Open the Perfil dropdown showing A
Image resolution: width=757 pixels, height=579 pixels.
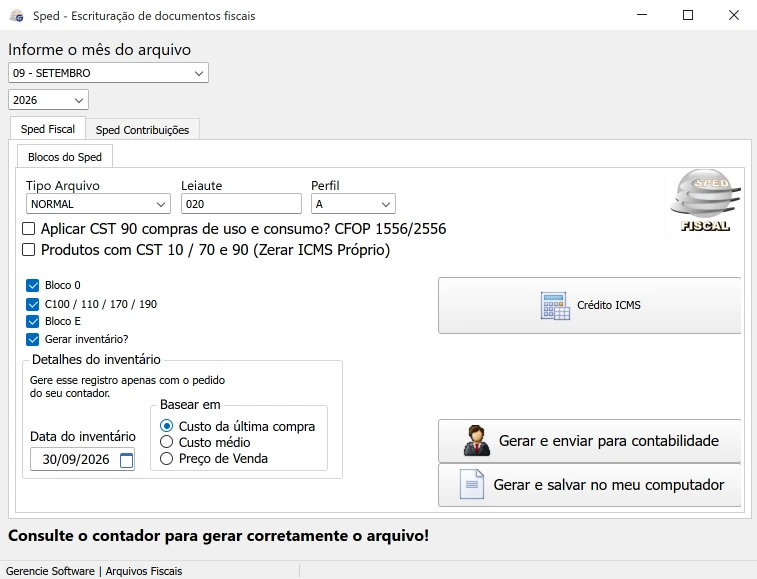(353, 204)
